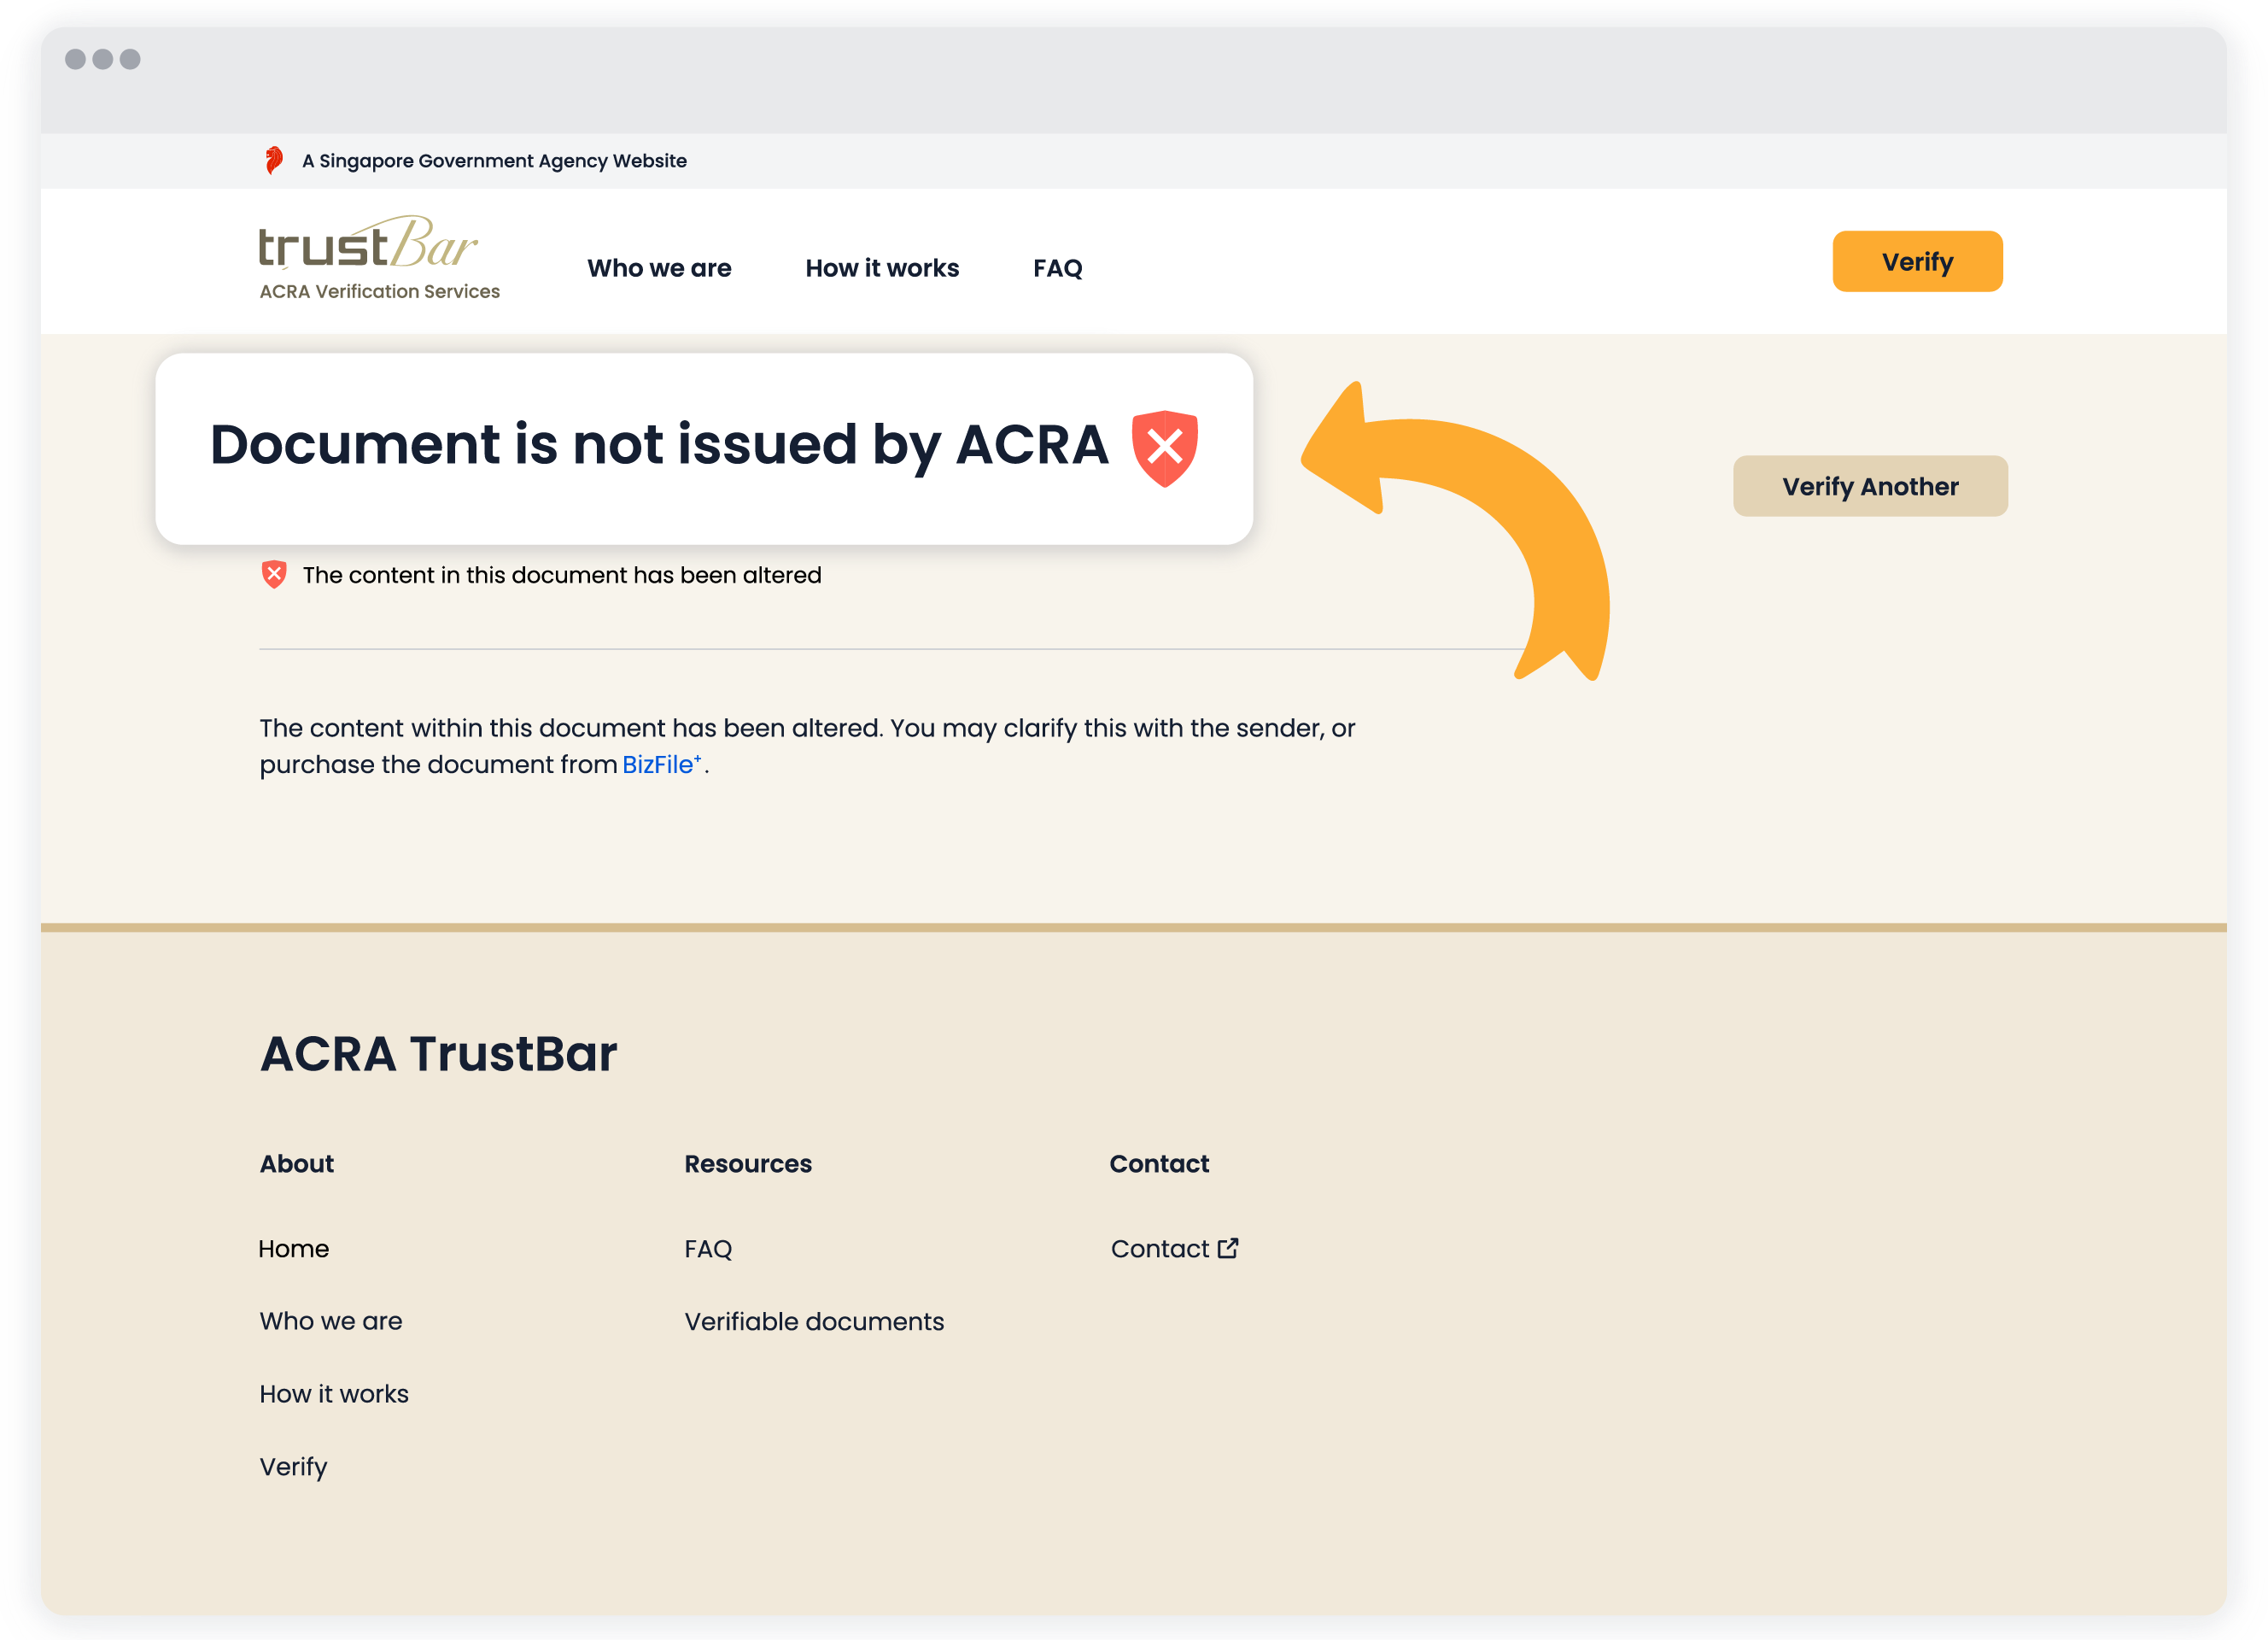Click the external link icon next to Contact
Image resolution: width=2268 pixels, height=1640 pixels.
[1228, 1248]
